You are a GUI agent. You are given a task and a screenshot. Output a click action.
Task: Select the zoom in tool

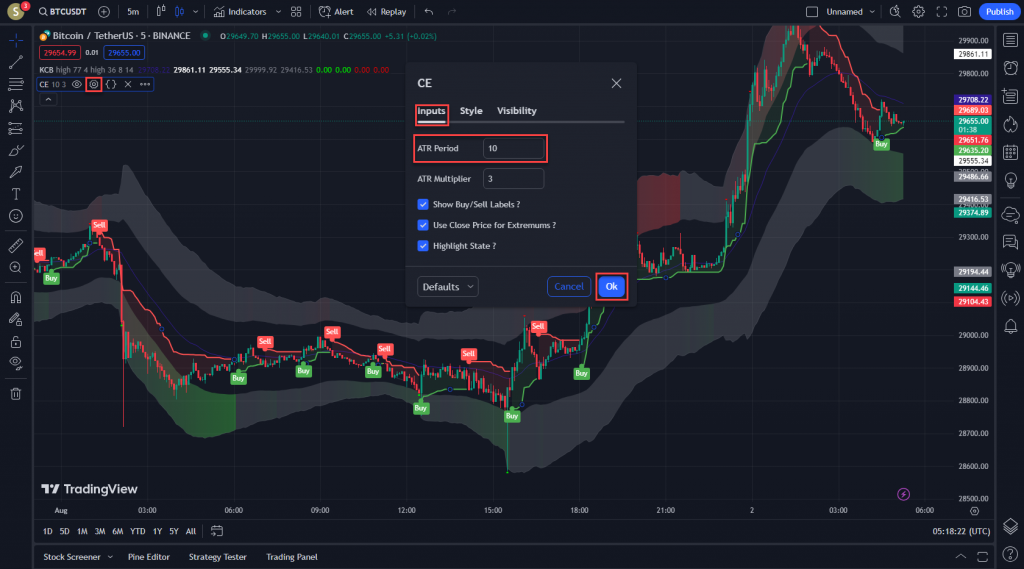pyautogui.click(x=16, y=267)
